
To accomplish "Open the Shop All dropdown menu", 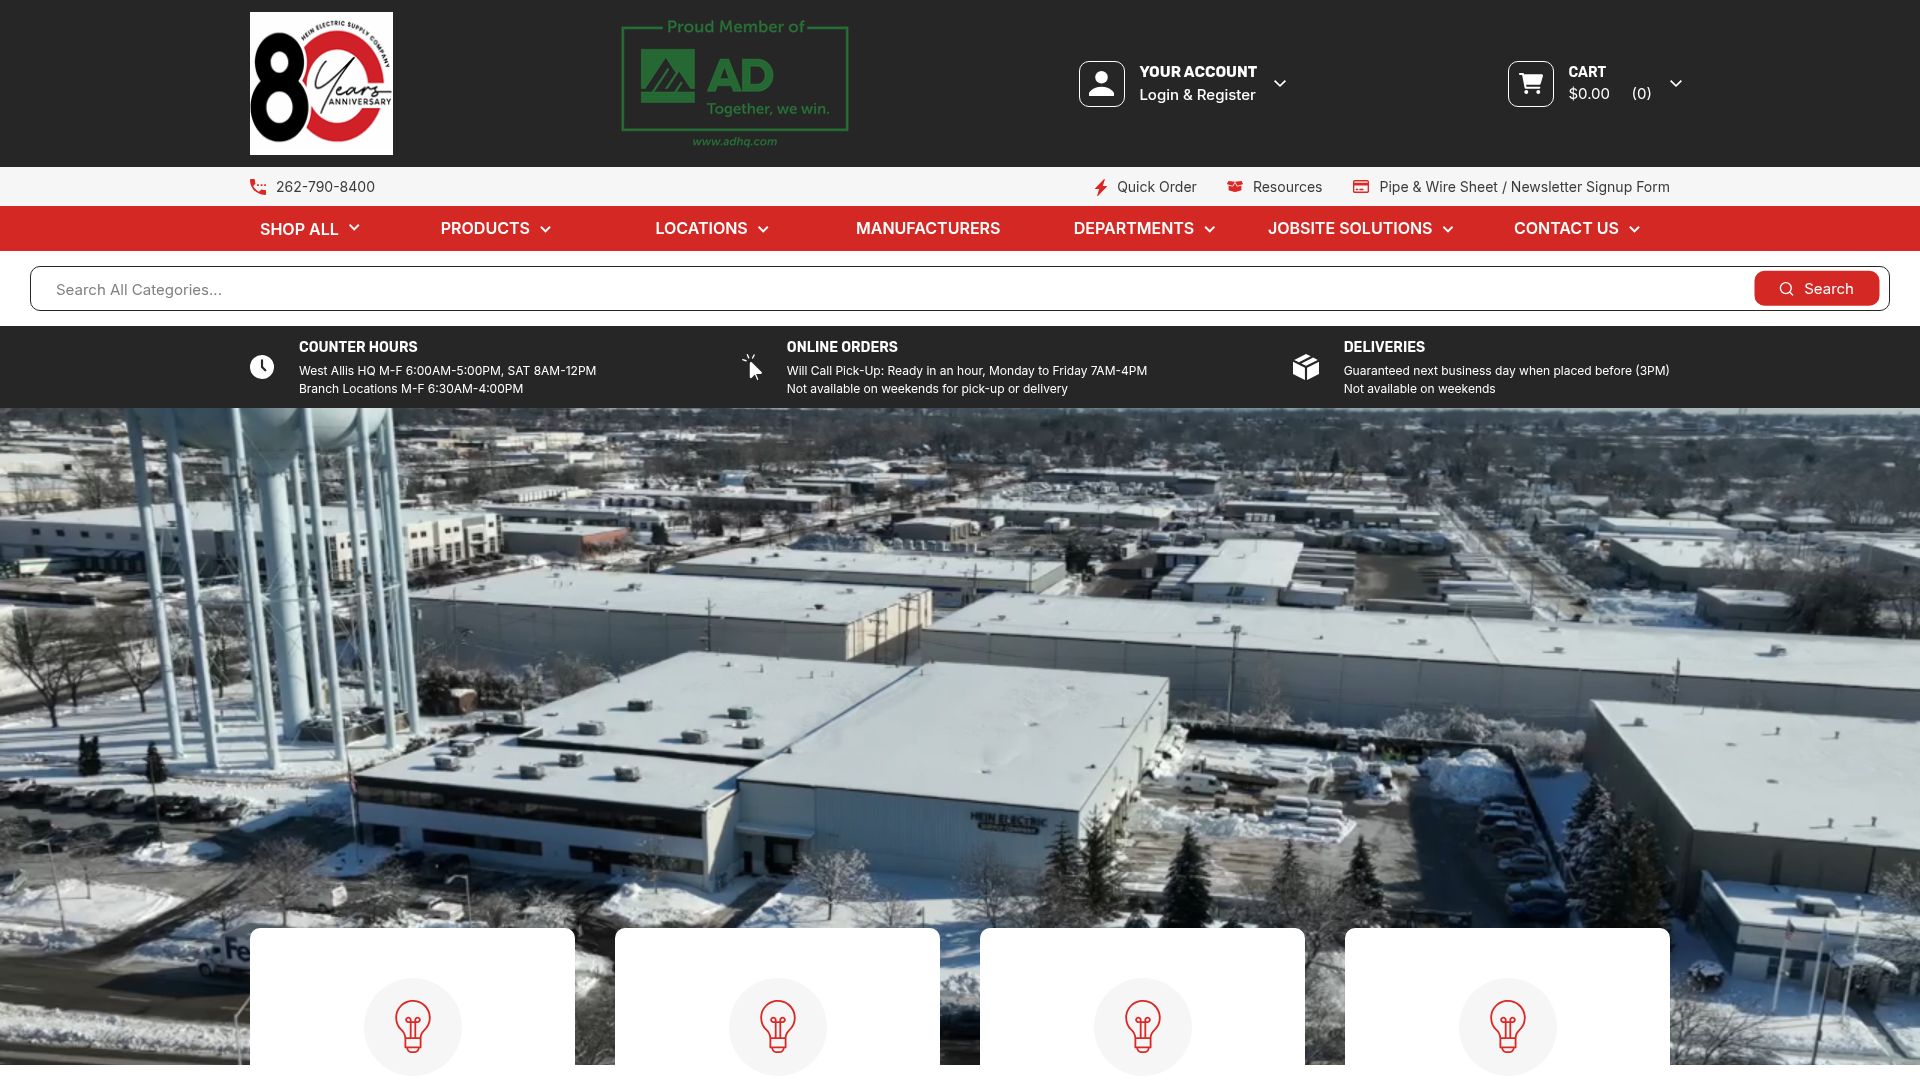I will point(309,229).
